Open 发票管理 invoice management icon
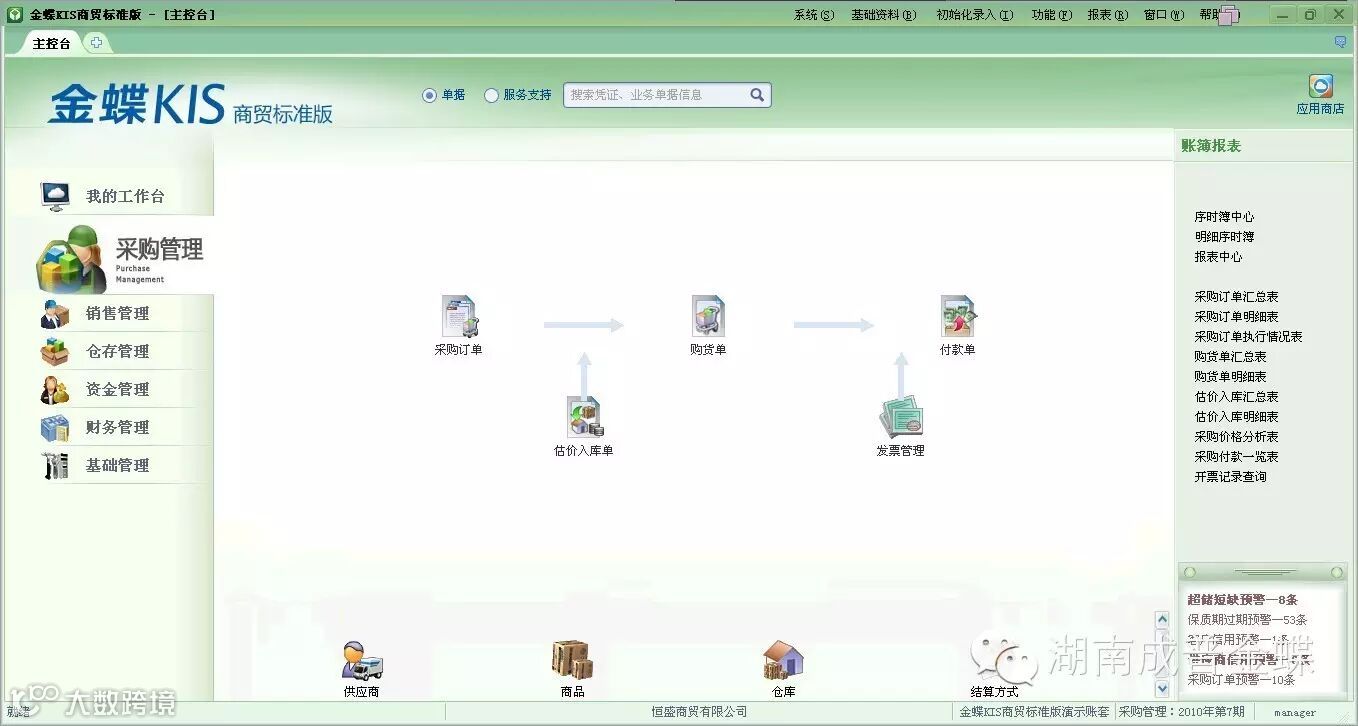 pyautogui.click(x=900, y=417)
